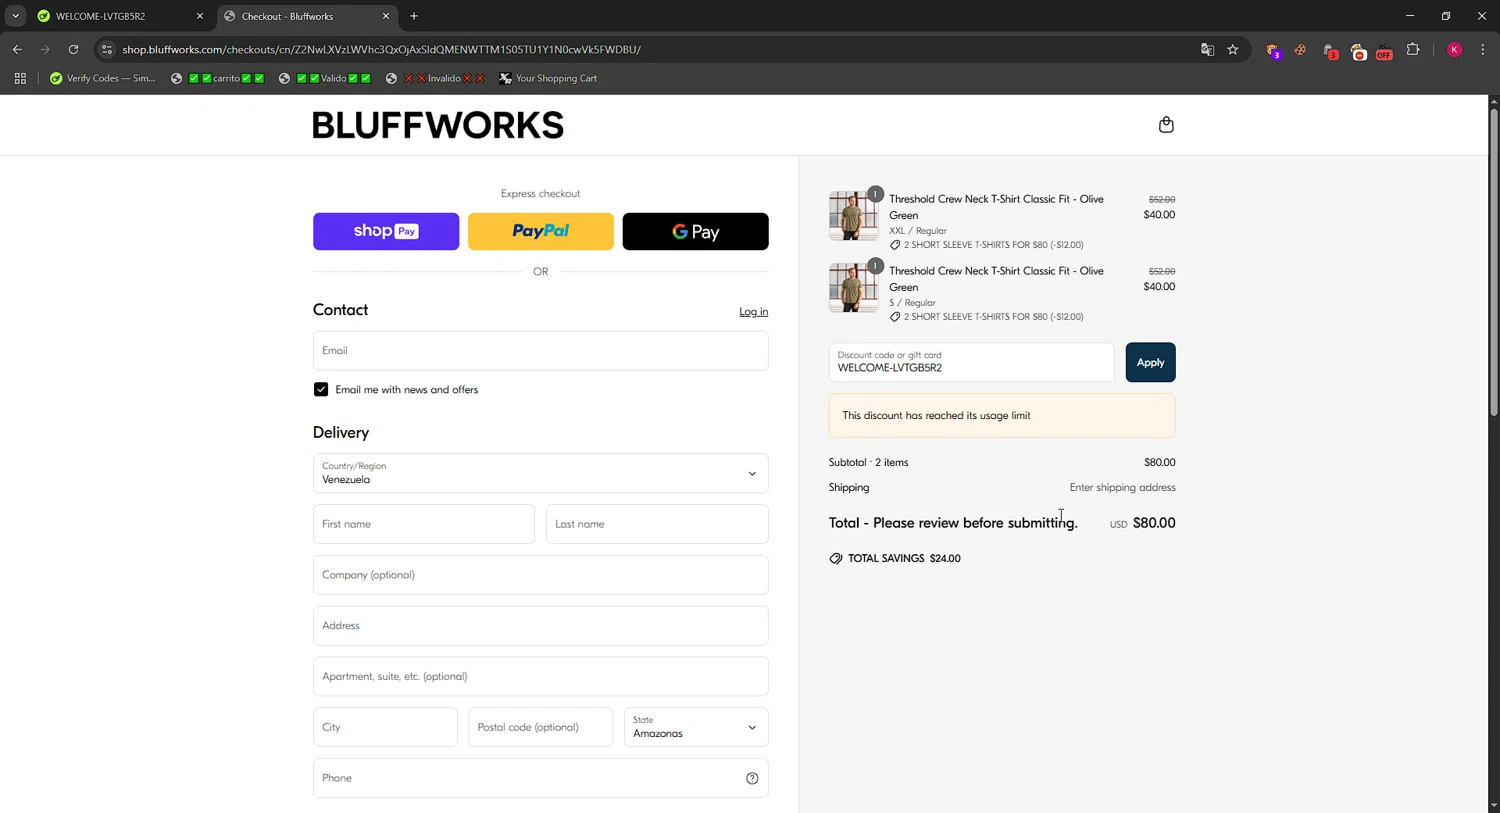Click the discount code input field
Viewport: 1500px width, 813px height.
(971, 362)
